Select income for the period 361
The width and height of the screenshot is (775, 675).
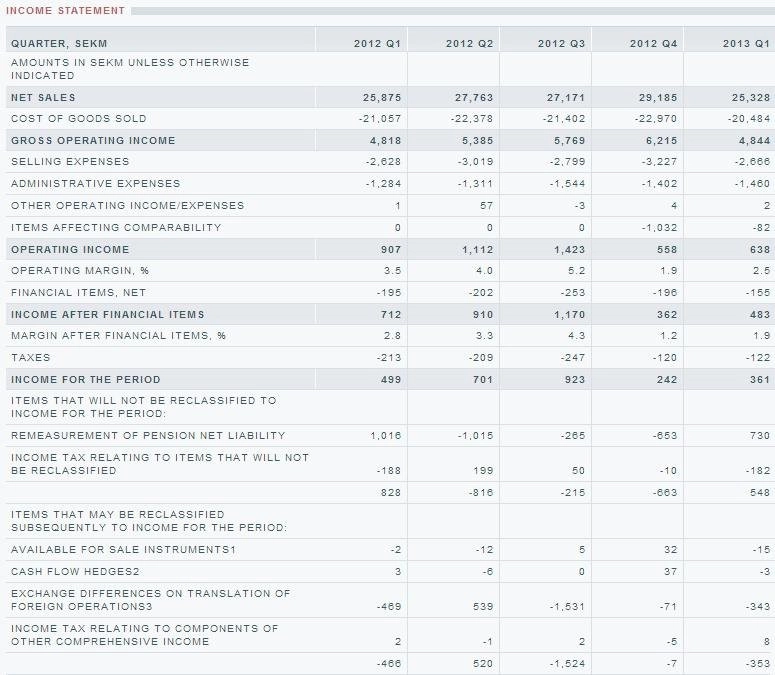[x=760, y=380]
